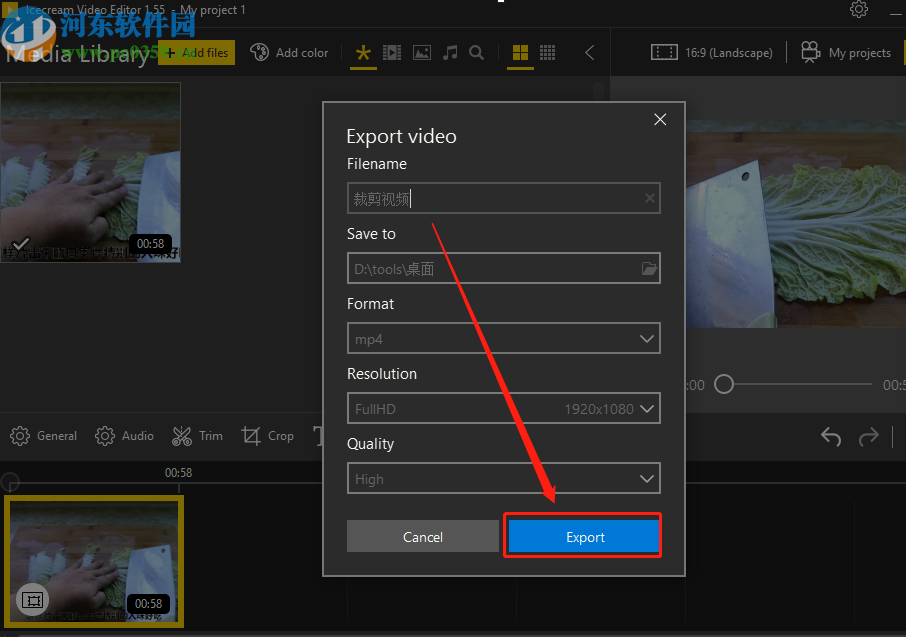This screenshot has width=906, height=637.
Task: Filter media library by audio
Action: click(450, 53)
